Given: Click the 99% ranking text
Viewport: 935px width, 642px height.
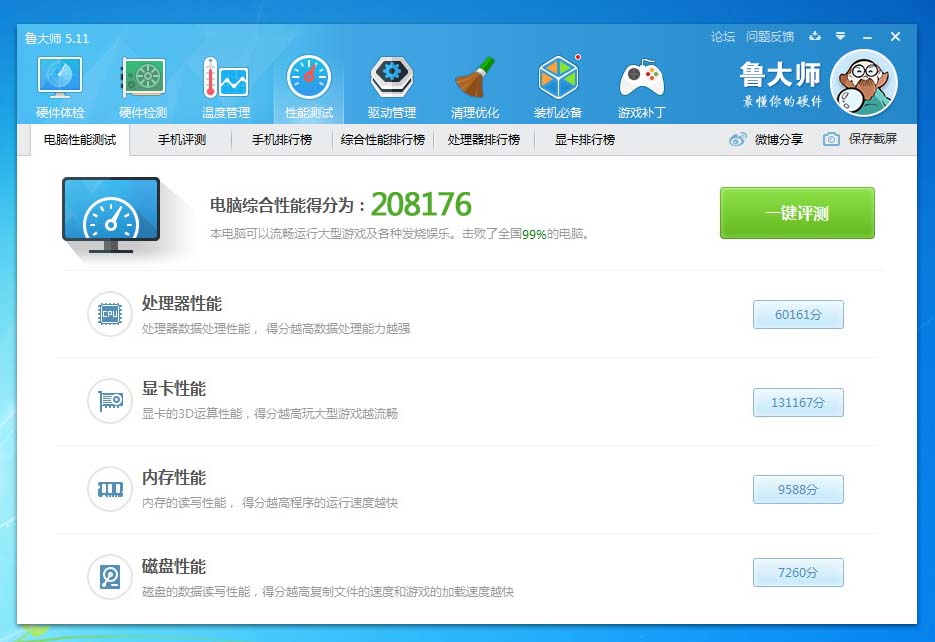Looking at the screenshot, I should click(x=534, y=234).
